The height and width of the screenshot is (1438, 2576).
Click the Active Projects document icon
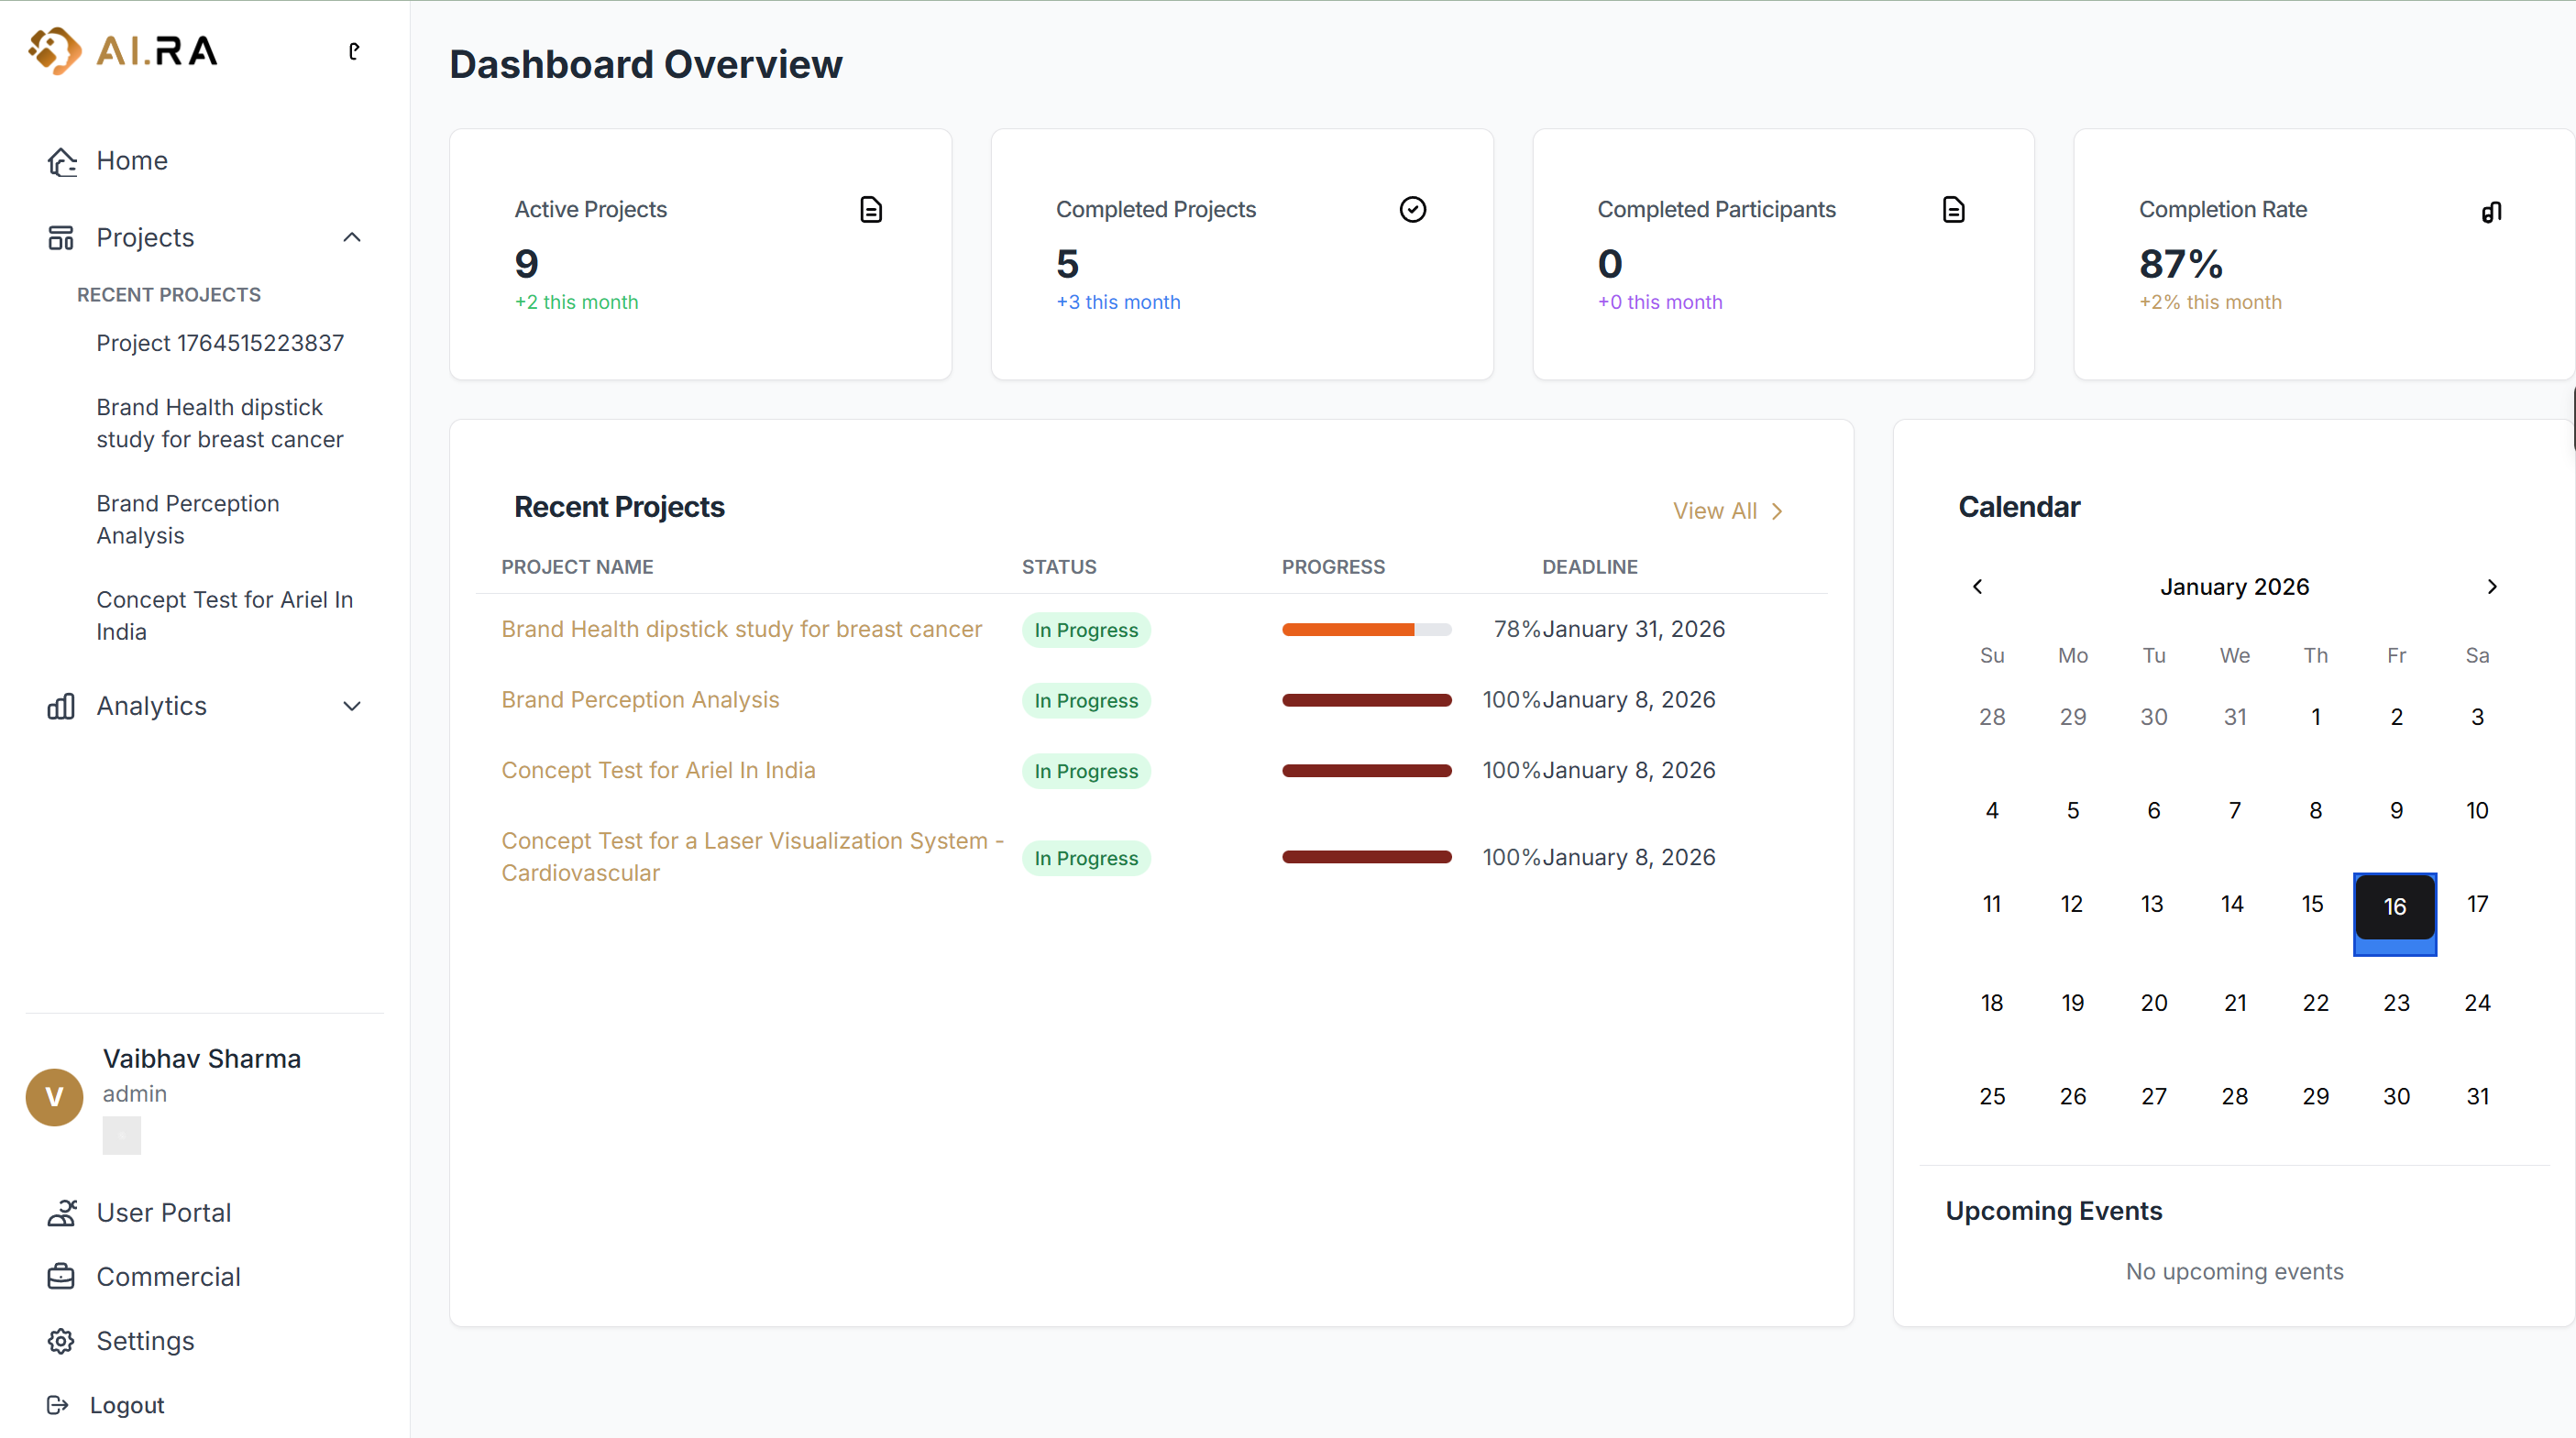(x=870, y=210)
